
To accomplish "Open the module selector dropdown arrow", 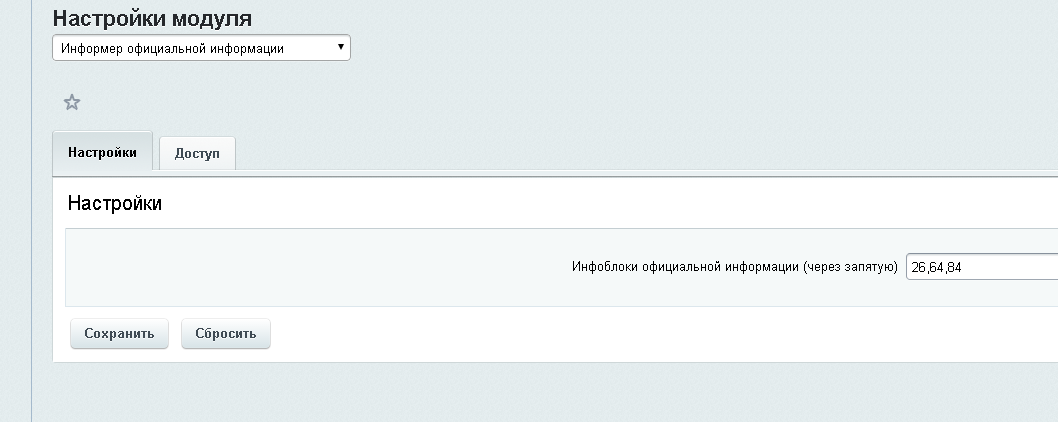I will tap(341, 47).
